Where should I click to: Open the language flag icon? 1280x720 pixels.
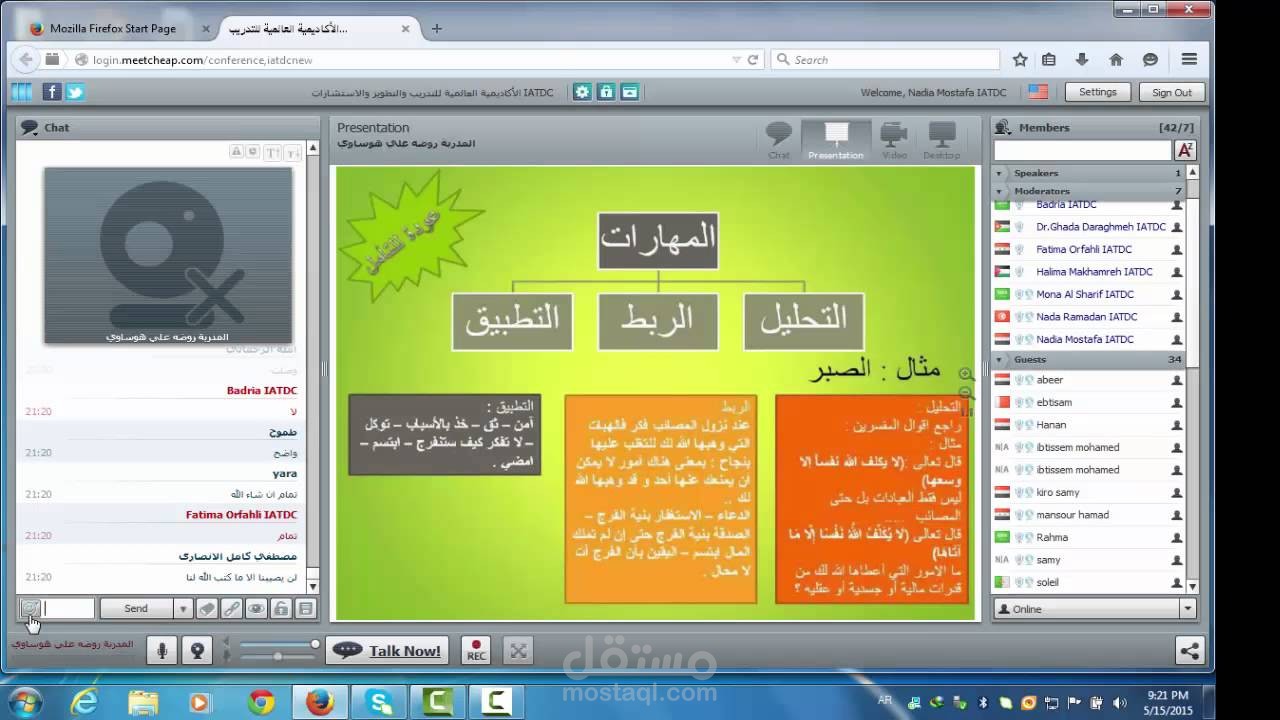pos(1038,92)
